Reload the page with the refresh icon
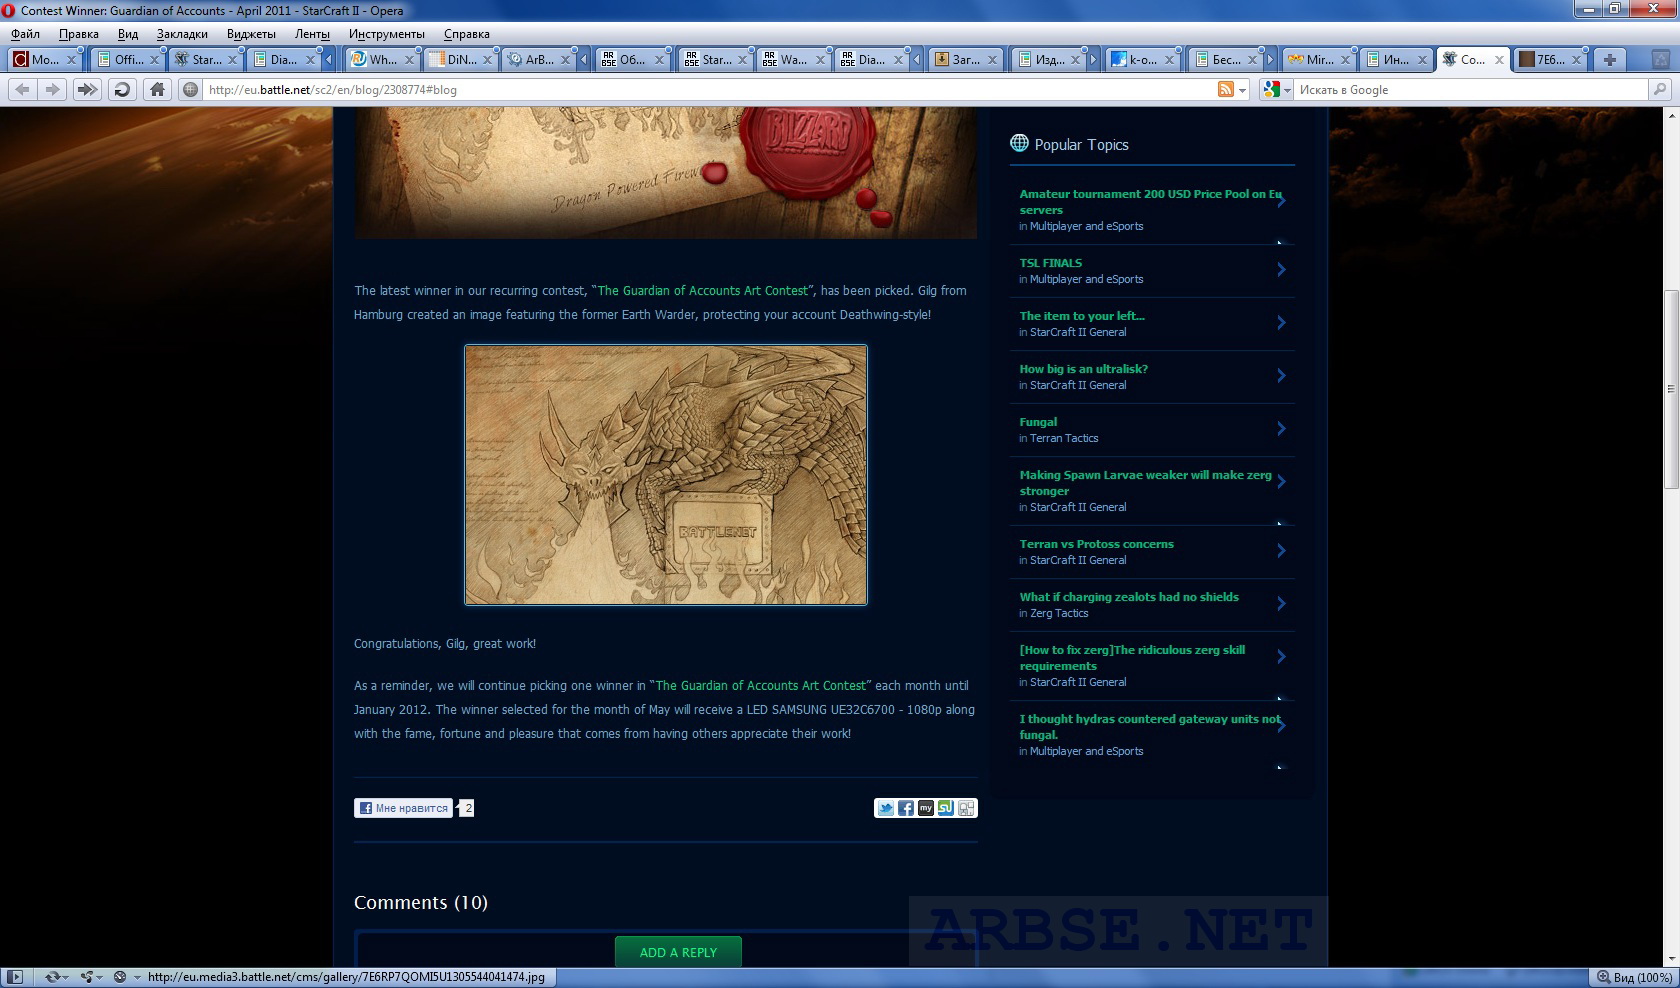The image size is (1680, 988). (122, 89)
